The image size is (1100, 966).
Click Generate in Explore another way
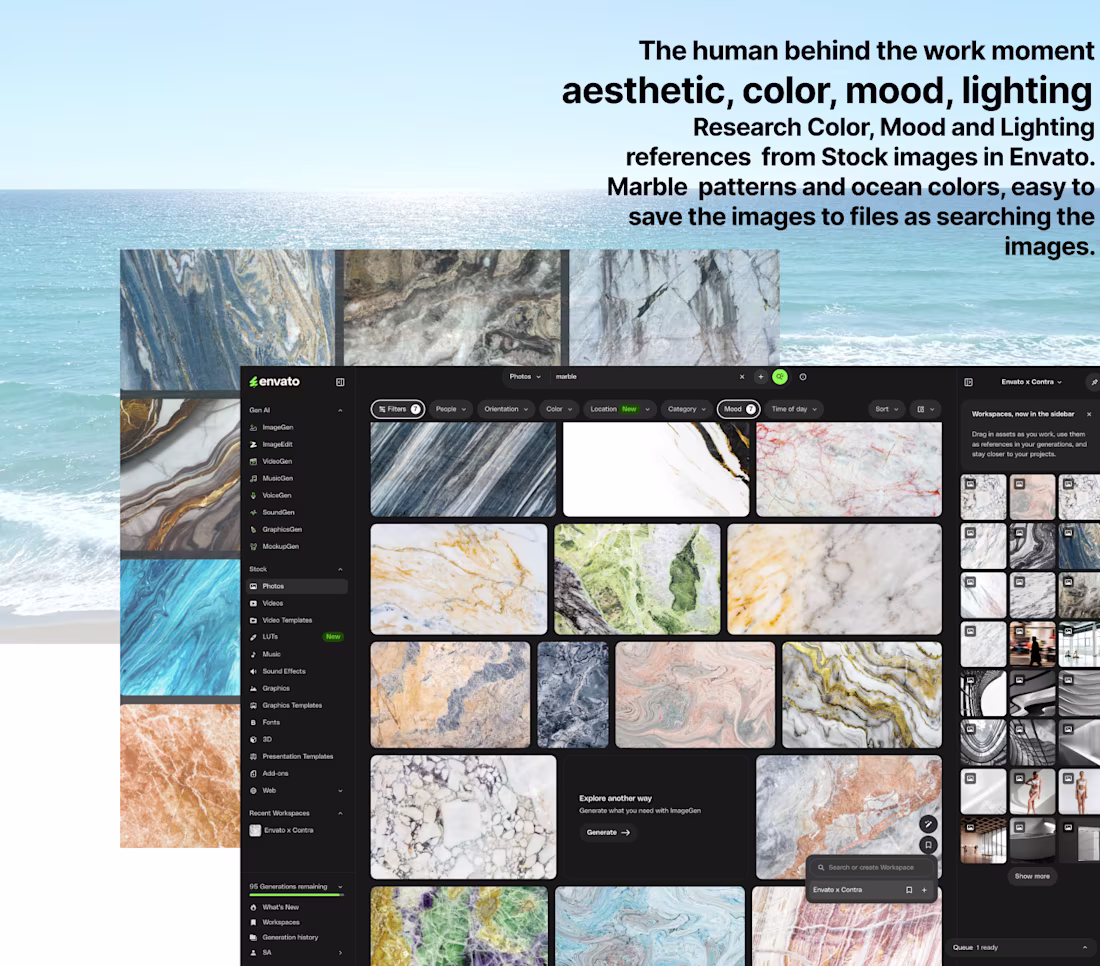(x=608, y=833)
